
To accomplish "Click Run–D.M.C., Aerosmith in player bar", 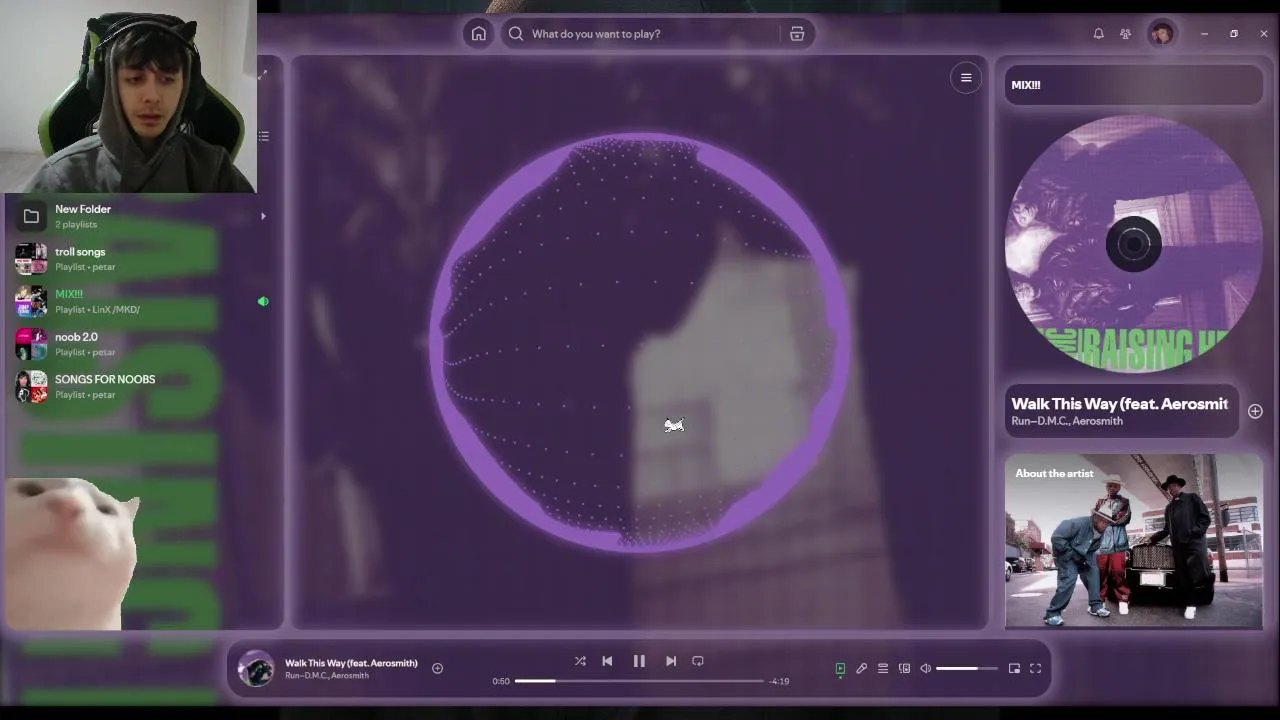I will point(327,676).
